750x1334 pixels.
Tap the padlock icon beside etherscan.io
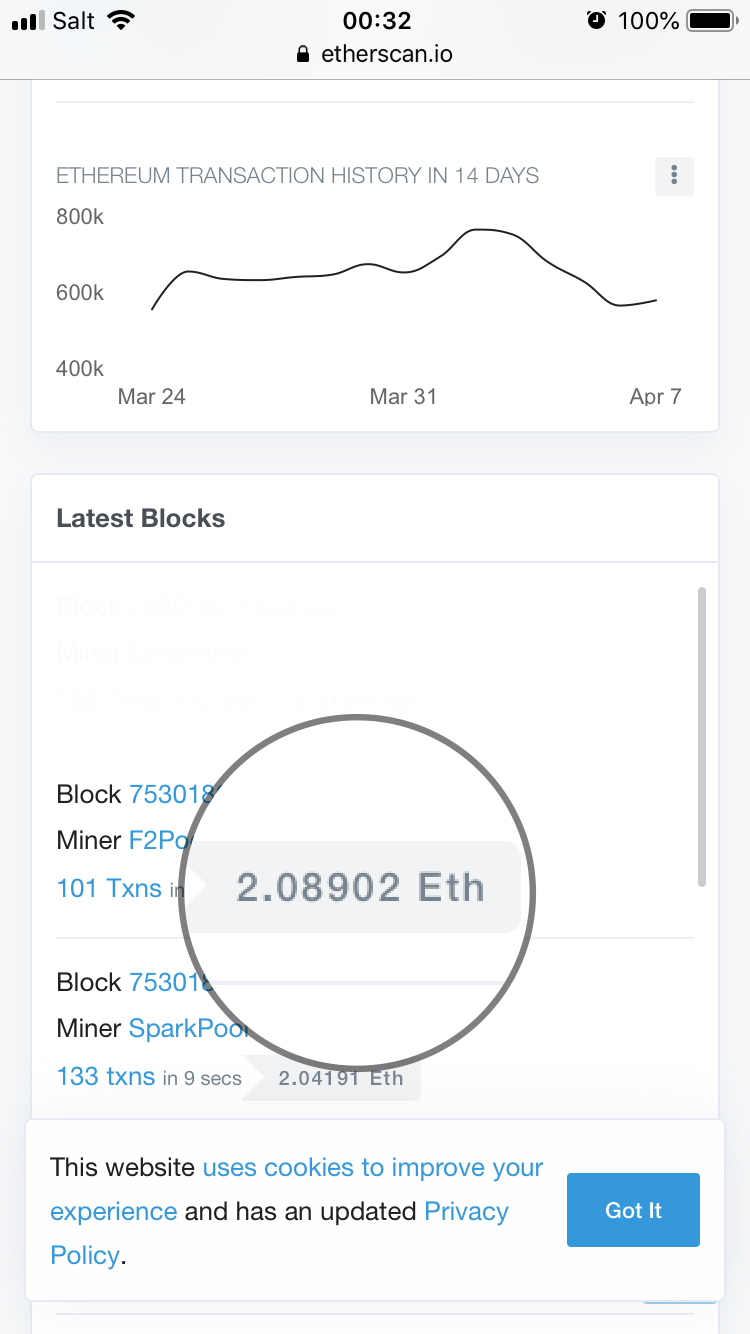point(304,55)
